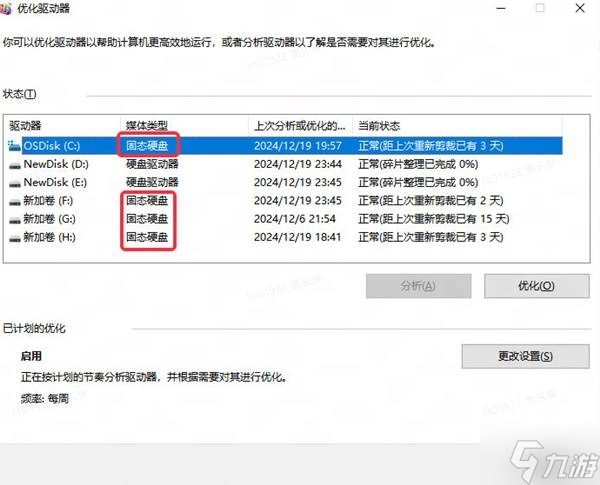Click the 分析(A) button
The width and height of the screenshot is (600, 485).
tap(418, 286)
